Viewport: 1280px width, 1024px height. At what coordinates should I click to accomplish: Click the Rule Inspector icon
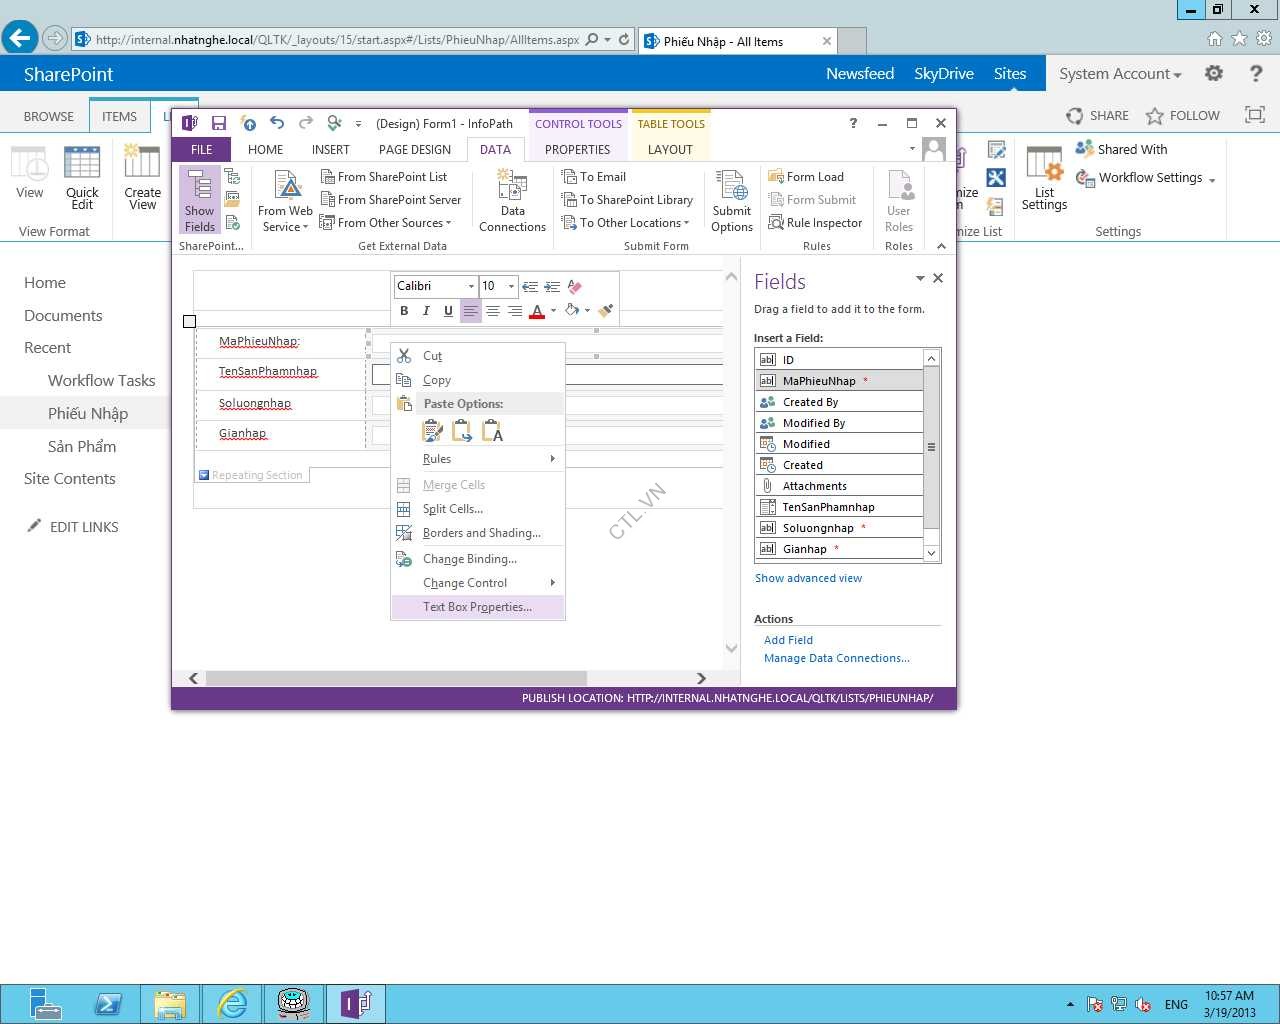point(775,223)
